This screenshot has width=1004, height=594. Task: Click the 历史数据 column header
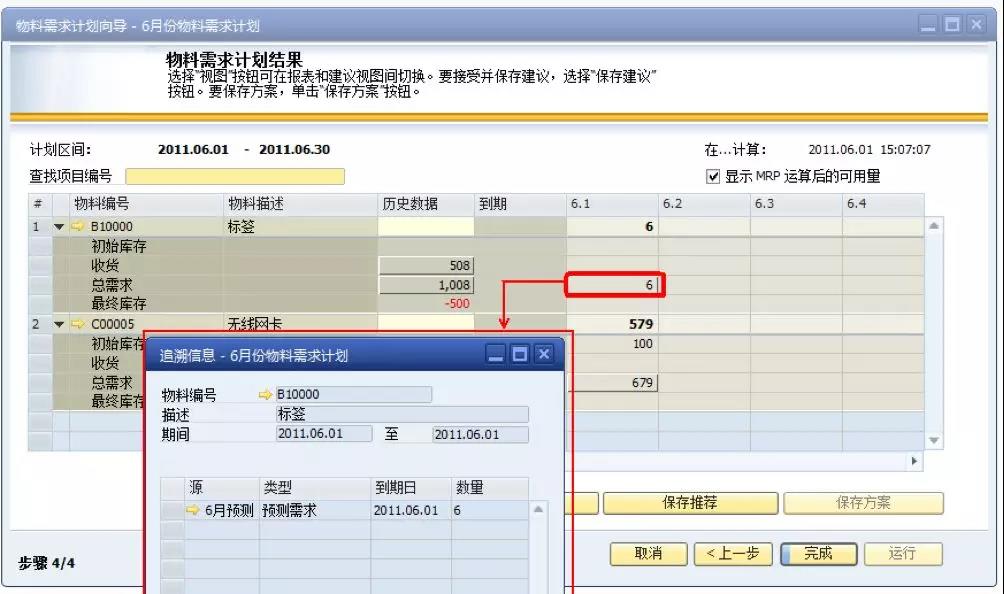(x=425, y=204)
